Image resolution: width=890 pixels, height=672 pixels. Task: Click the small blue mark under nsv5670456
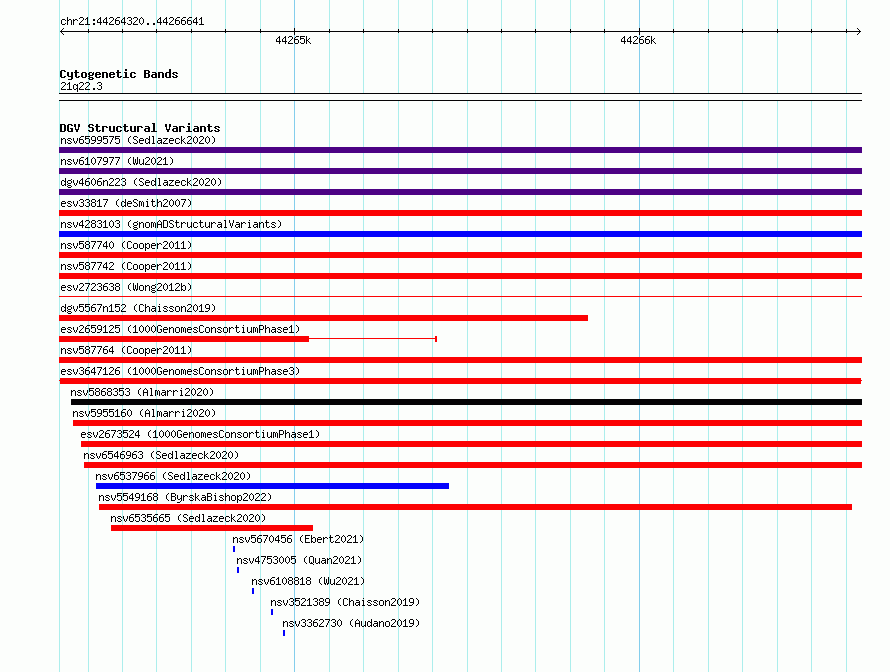point(234,549)
